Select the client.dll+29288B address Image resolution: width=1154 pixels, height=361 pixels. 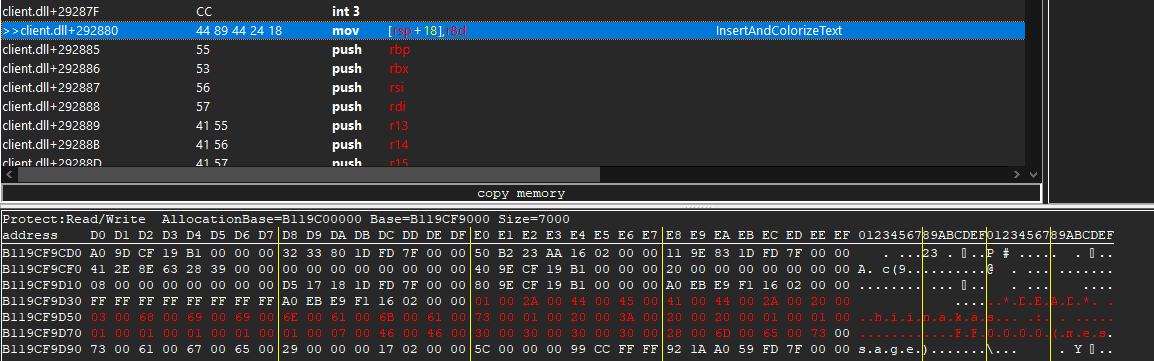51,144
